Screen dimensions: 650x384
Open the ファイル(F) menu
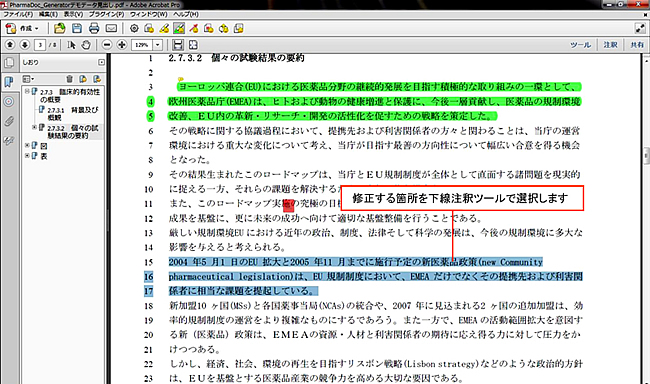point(18,14)
